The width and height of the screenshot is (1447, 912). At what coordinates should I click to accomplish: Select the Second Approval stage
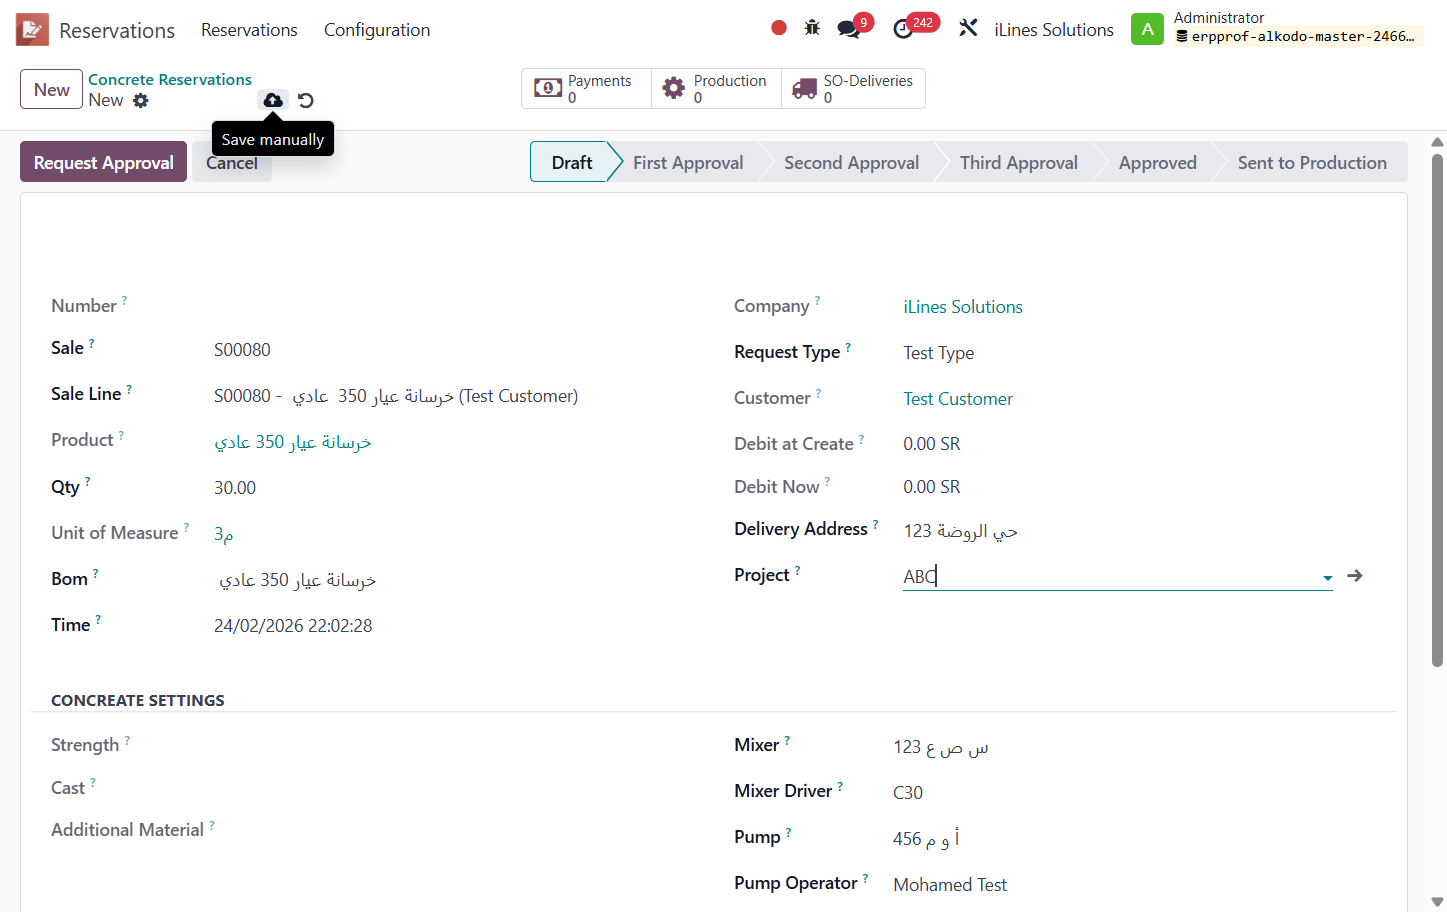pos(851,162)
